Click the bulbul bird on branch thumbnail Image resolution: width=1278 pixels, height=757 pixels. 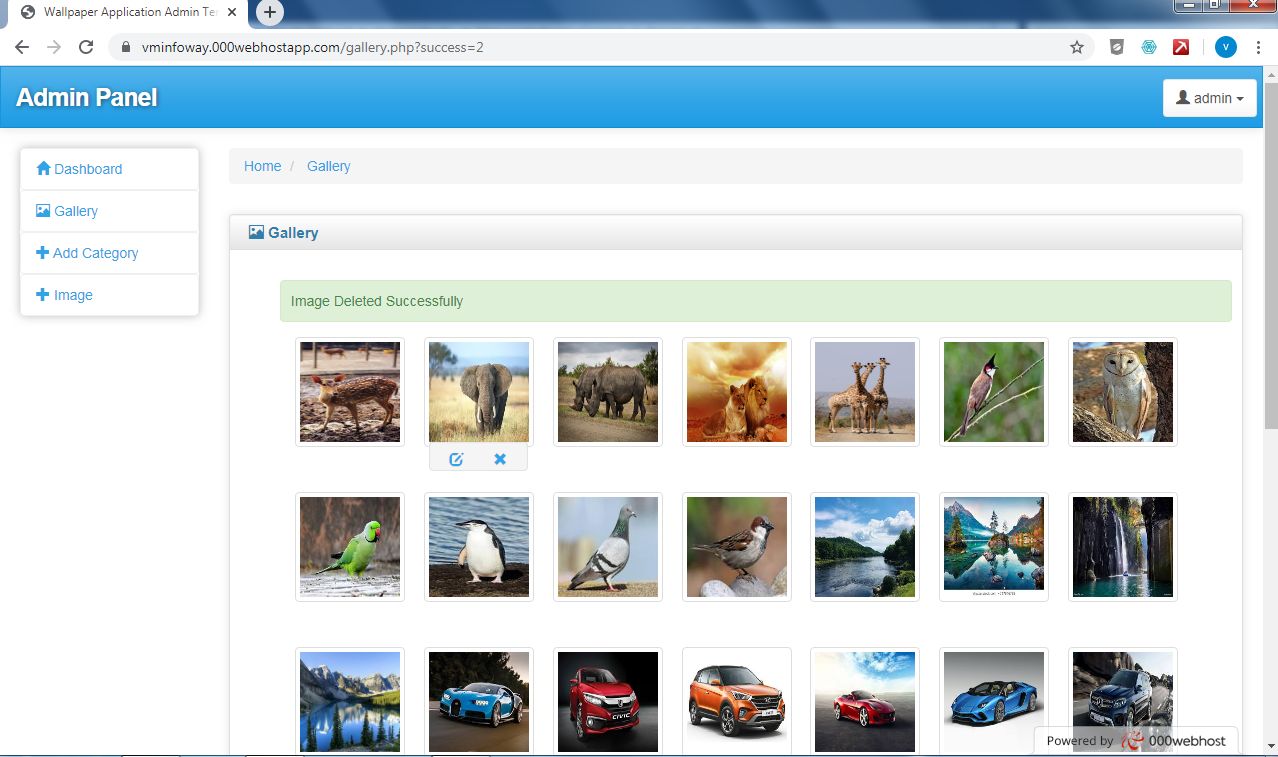tap(994, 392)
